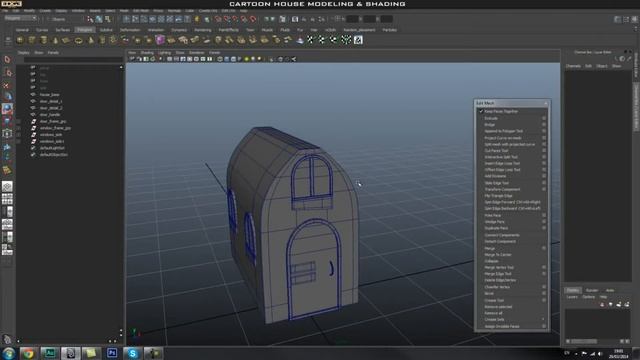
Task: Expand the window_frame_grp group in Outliner
Action: click(x=19, y=128)
